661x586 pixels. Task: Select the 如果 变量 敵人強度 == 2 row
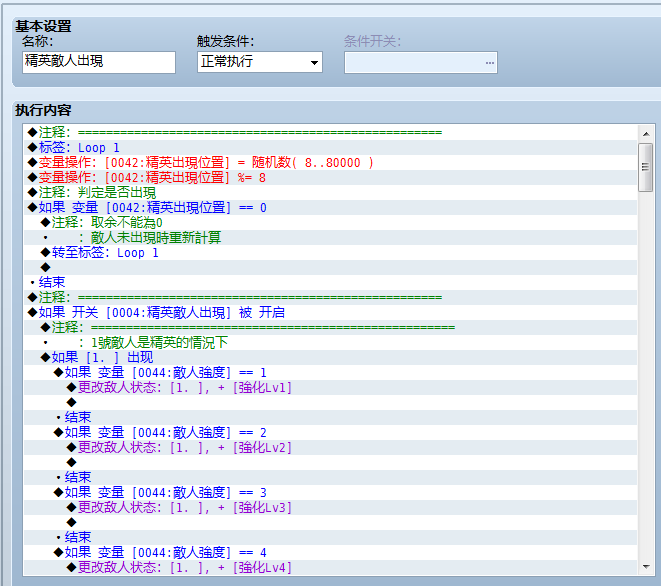tap(330, 433)
